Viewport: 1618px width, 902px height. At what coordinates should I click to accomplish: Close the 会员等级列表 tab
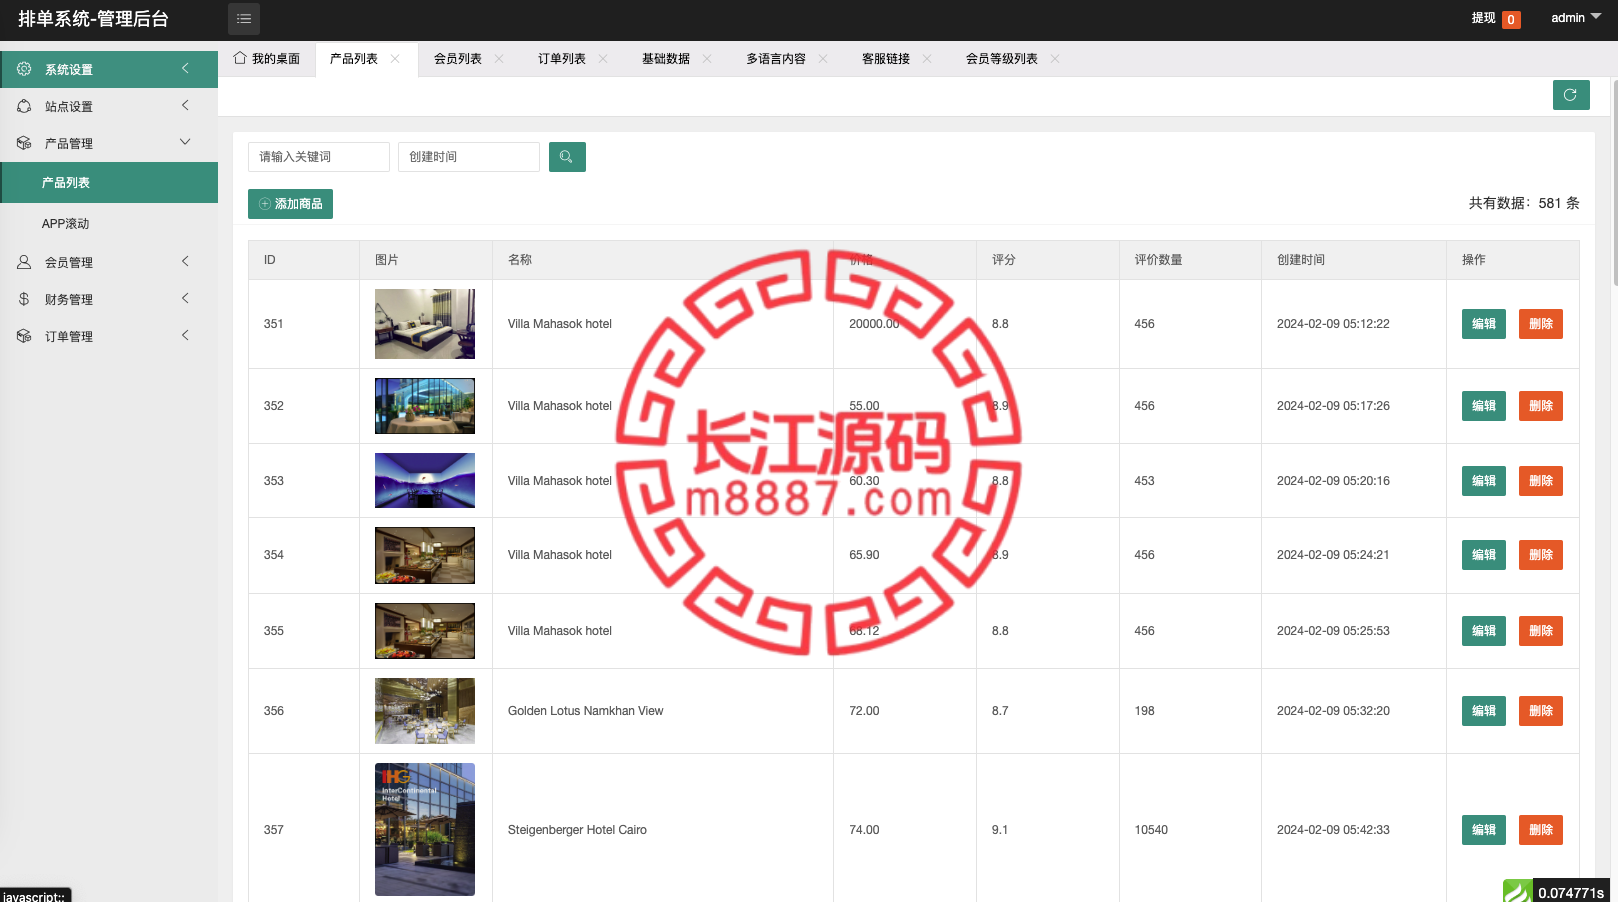[x=1055, y=59]
